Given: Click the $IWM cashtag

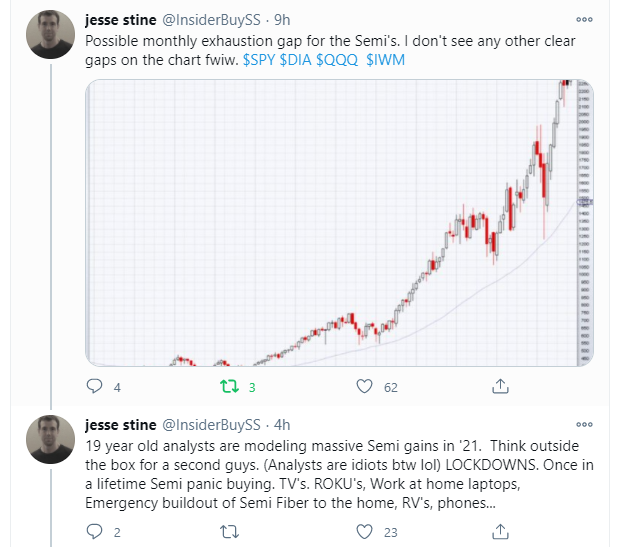Looking at the screenshot, I should tap(386, 58).
